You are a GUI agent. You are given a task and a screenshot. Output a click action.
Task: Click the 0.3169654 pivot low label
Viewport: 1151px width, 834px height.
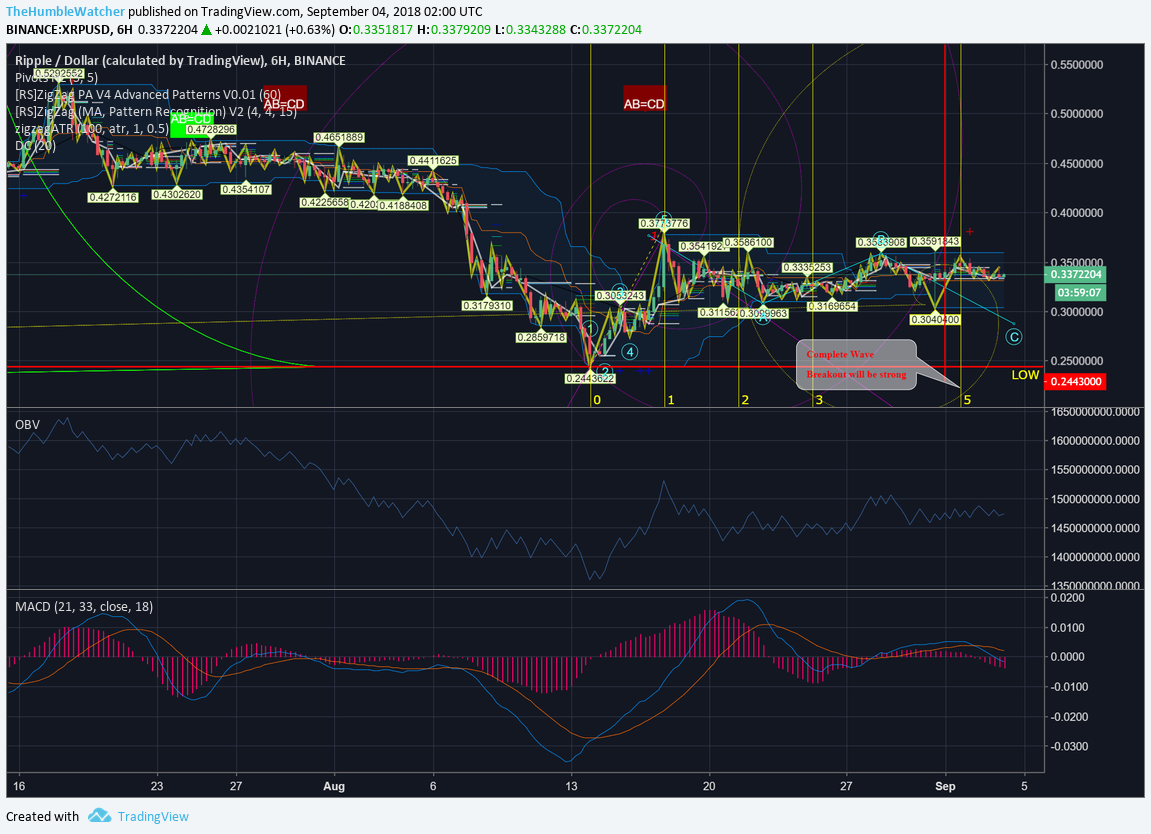pyautogui.click(x=832, y=306)
